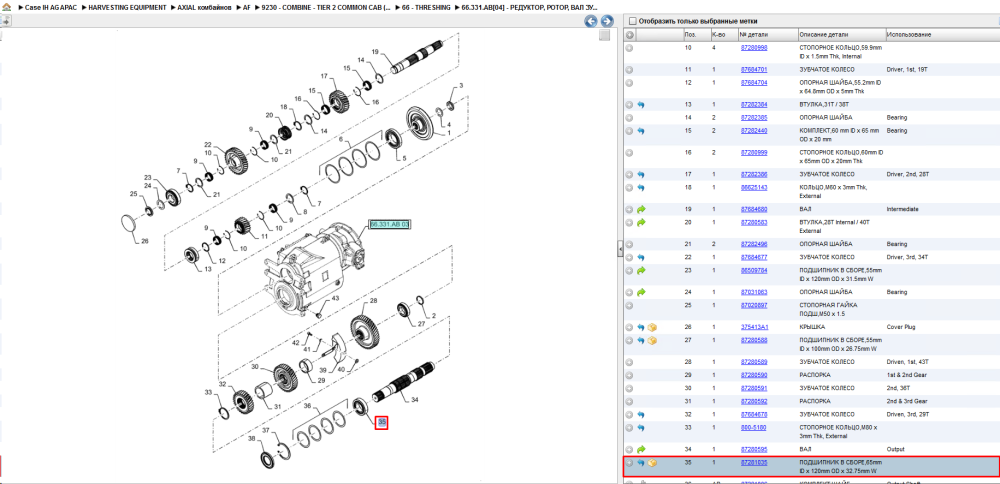Select callout 43 on gearbox housing
1000x484 pixels.
click(x=335, y=298)
